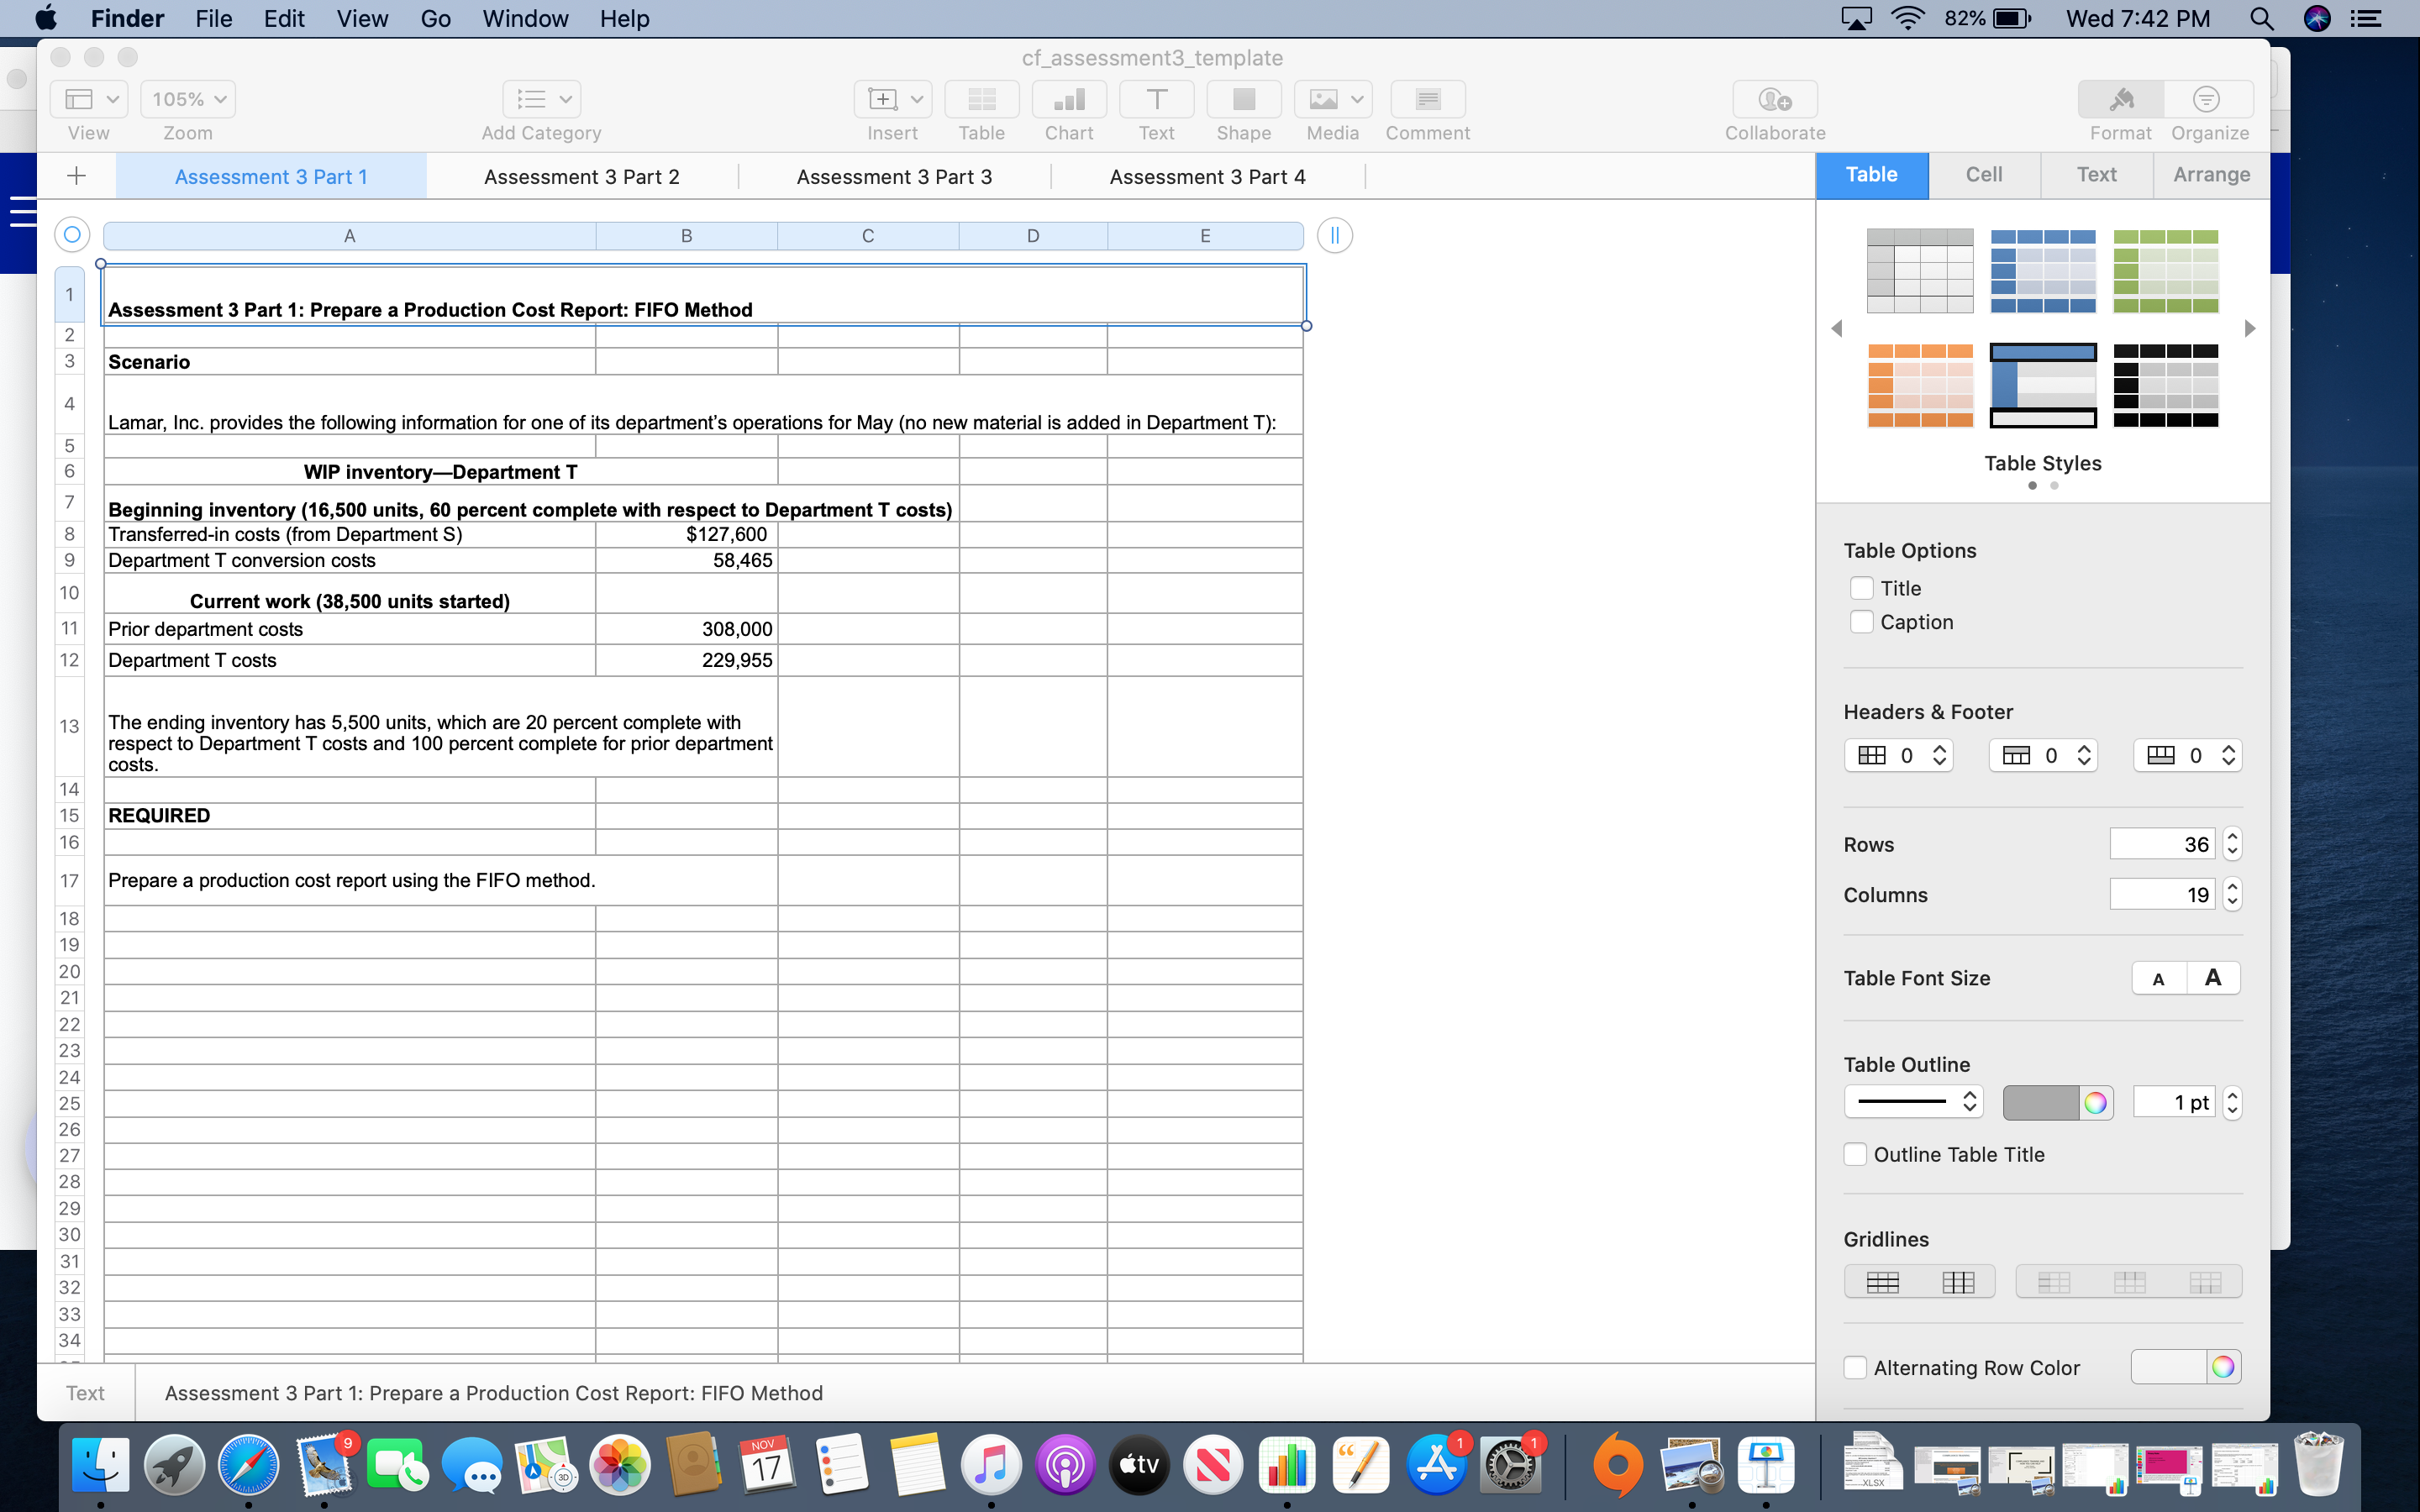2420x1512 pixels.
Task: Insert a shape
Action: click(1243, 99)
